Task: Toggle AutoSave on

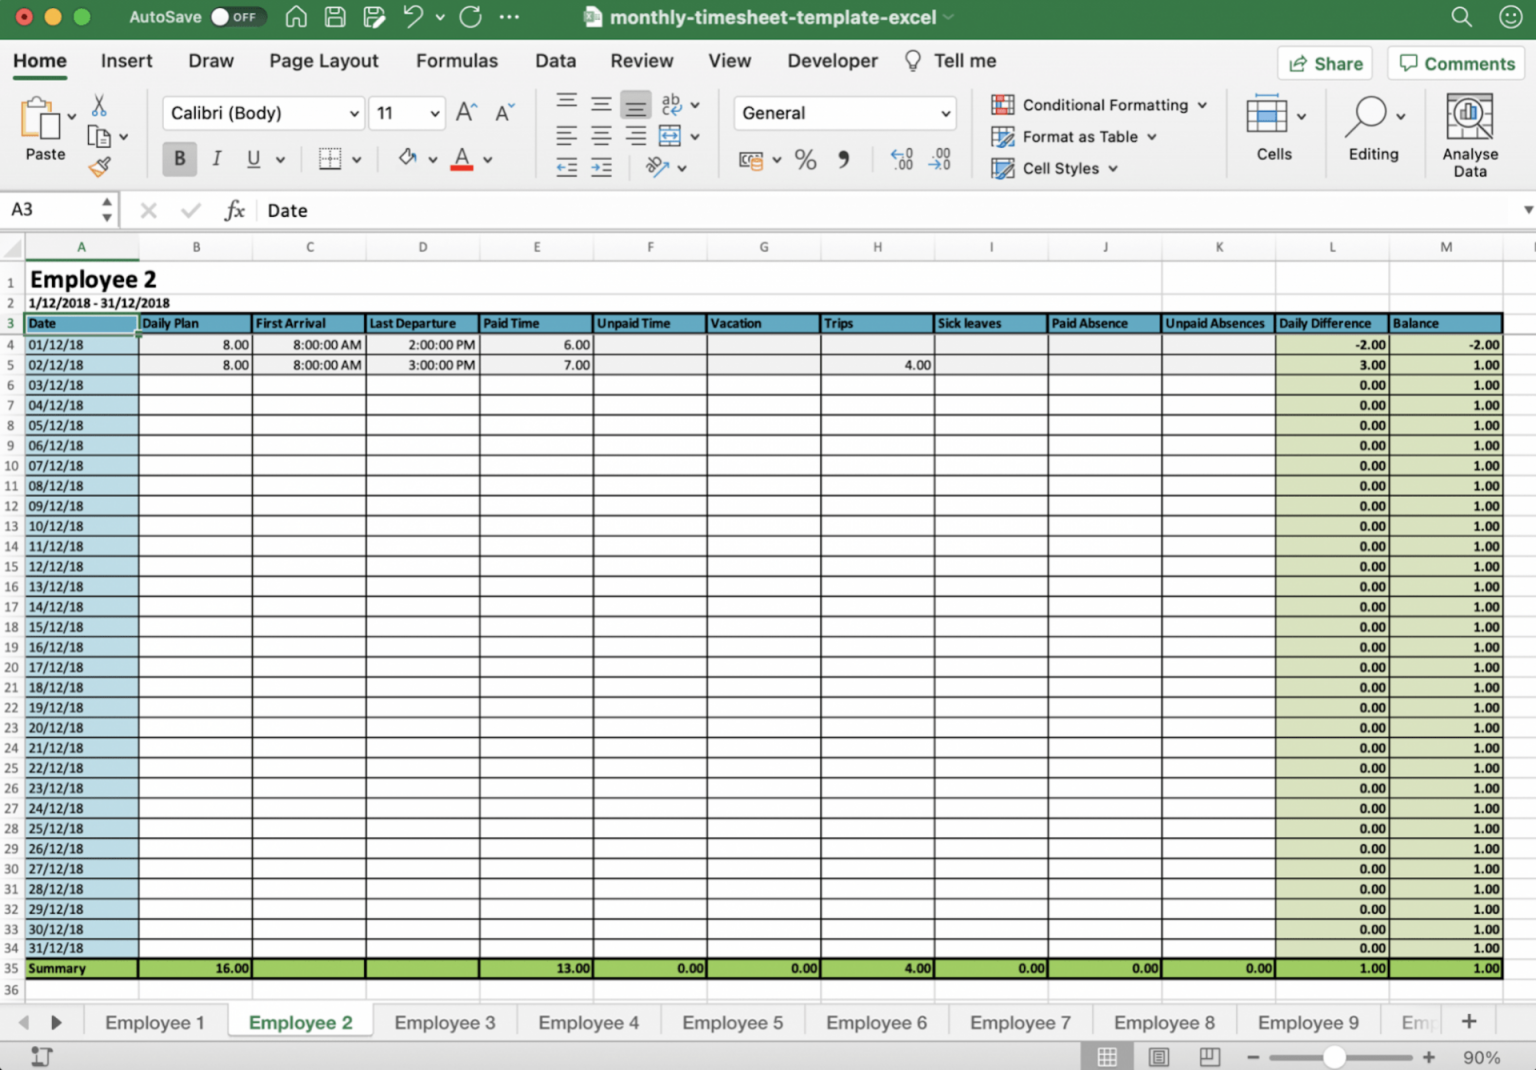Action: click(239, 17)
